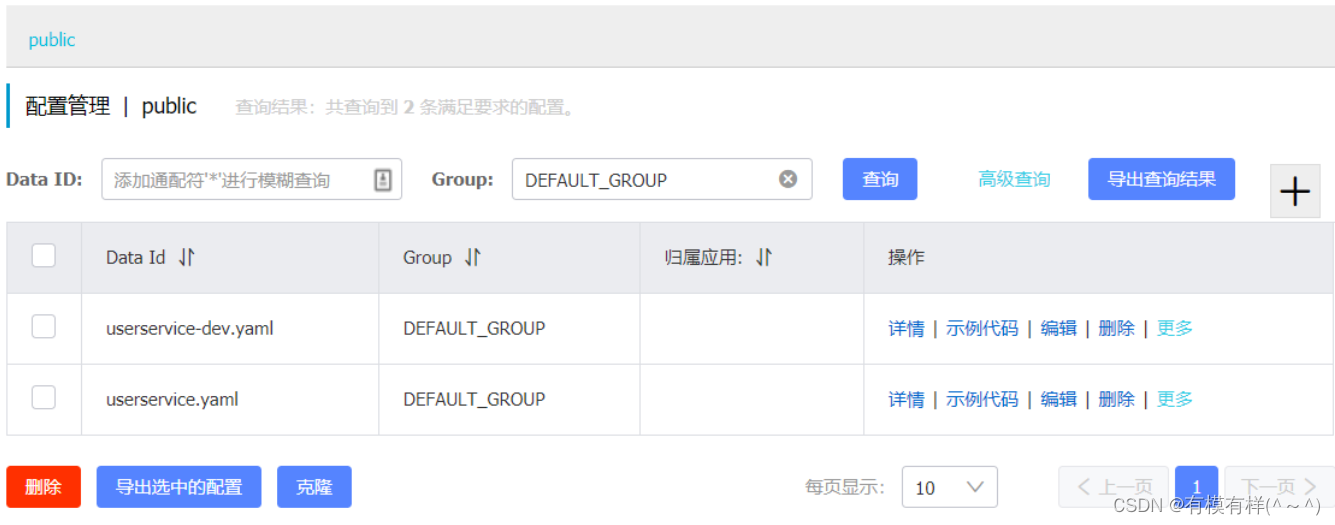Expand 更多 for userservice-dev.yaml
Screen dimensions: 1335x525
tap(1175, 328)
